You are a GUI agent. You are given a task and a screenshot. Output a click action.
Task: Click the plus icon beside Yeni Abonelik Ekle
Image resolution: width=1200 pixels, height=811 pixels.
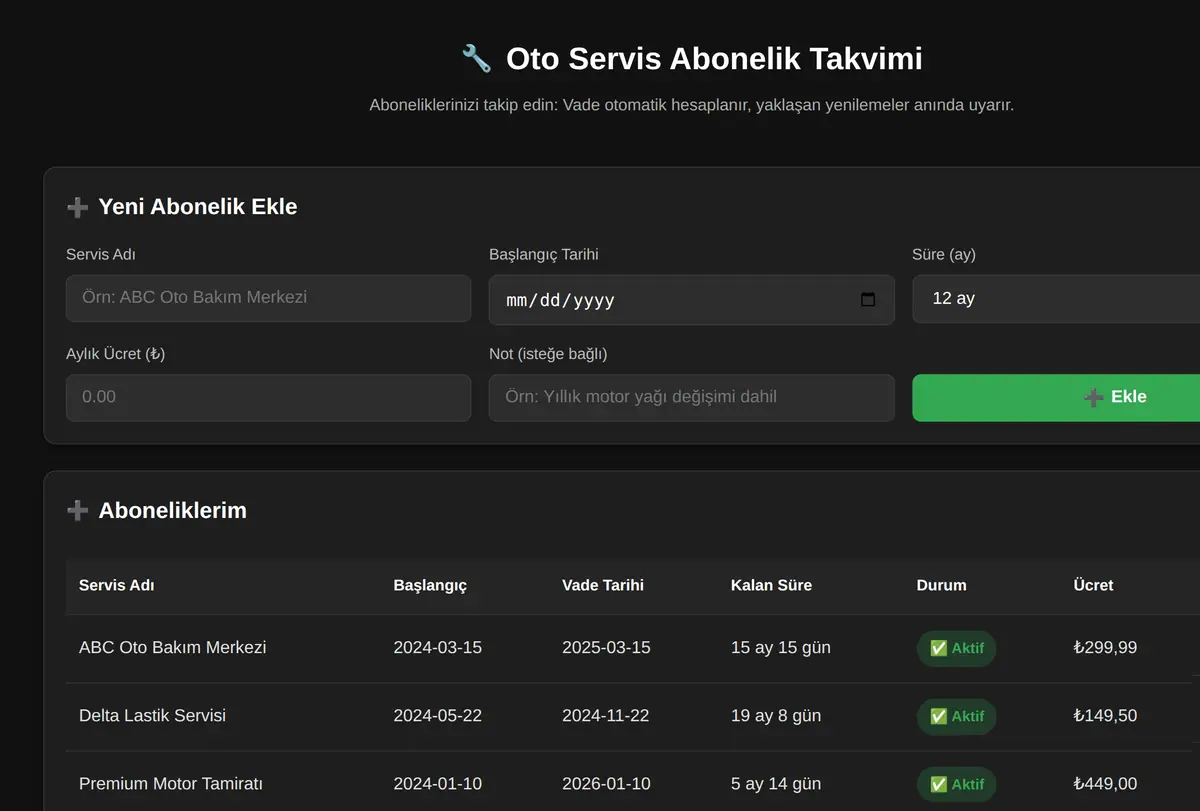coord(77,207)
